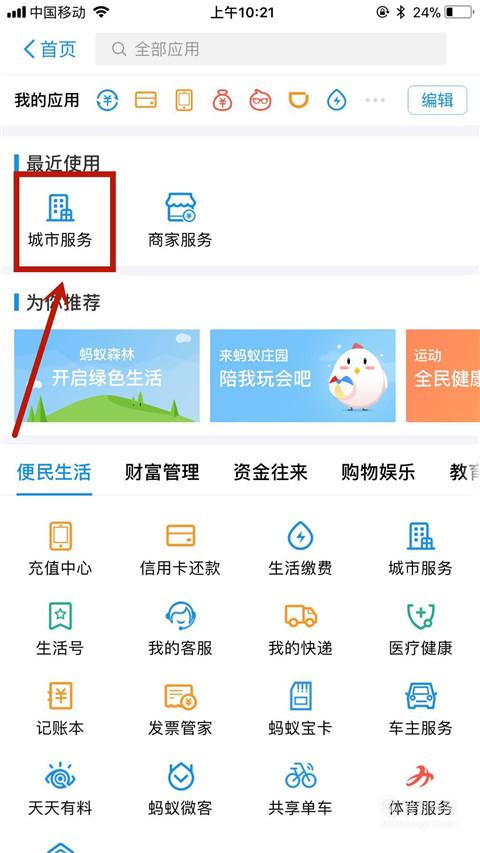Open 共享单车 bicycle icon
This screenshot has height=853, width=480.
pos(300,775)
